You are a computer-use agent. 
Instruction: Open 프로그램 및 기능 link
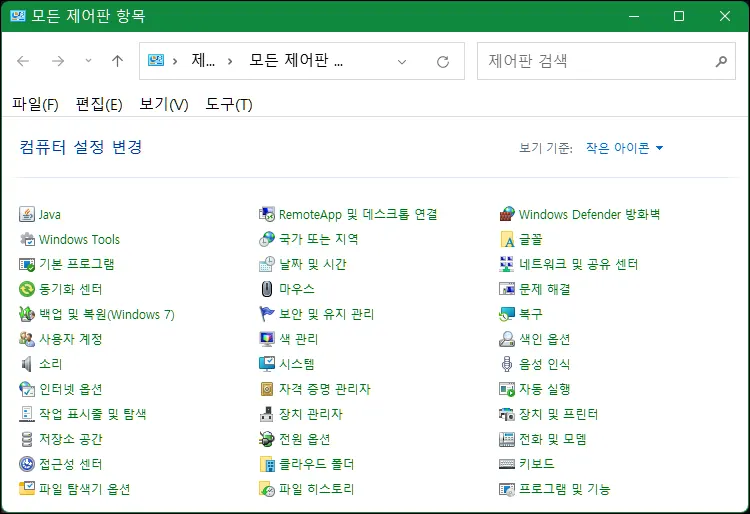click(x=565, y=489)
